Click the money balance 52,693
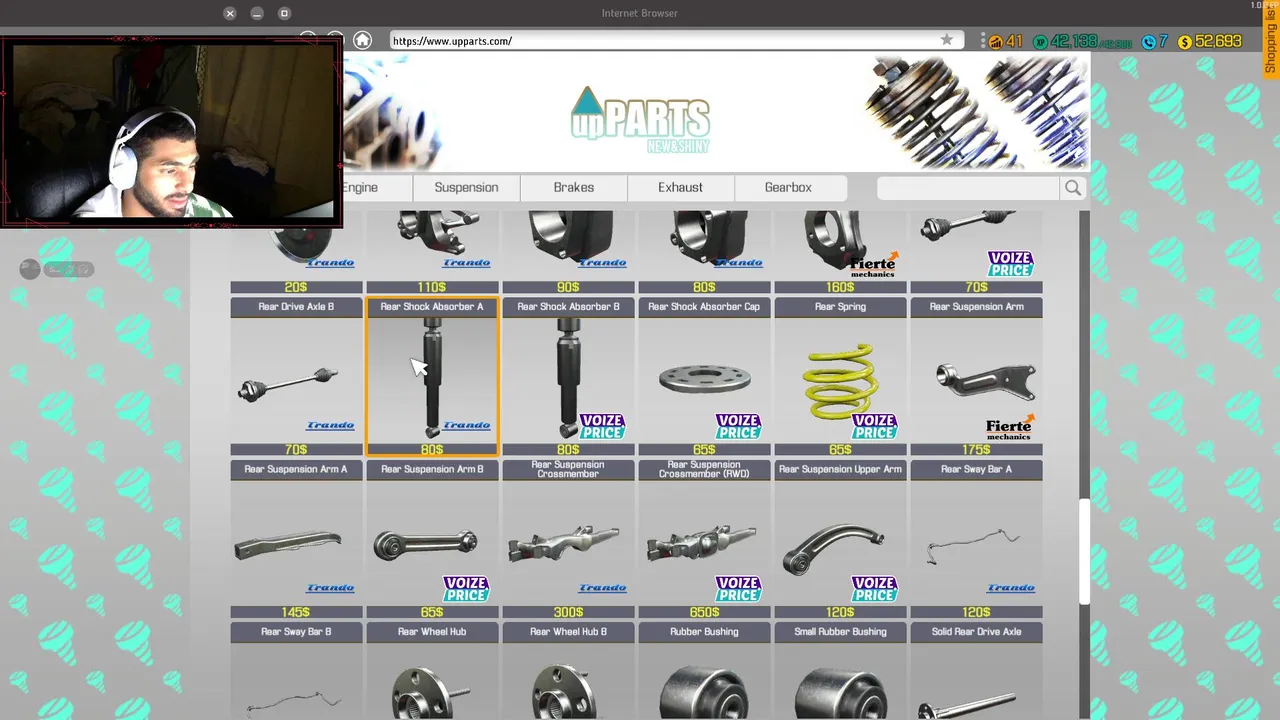The width and height of the screenshot is (1280, 720). (1209, 41)
